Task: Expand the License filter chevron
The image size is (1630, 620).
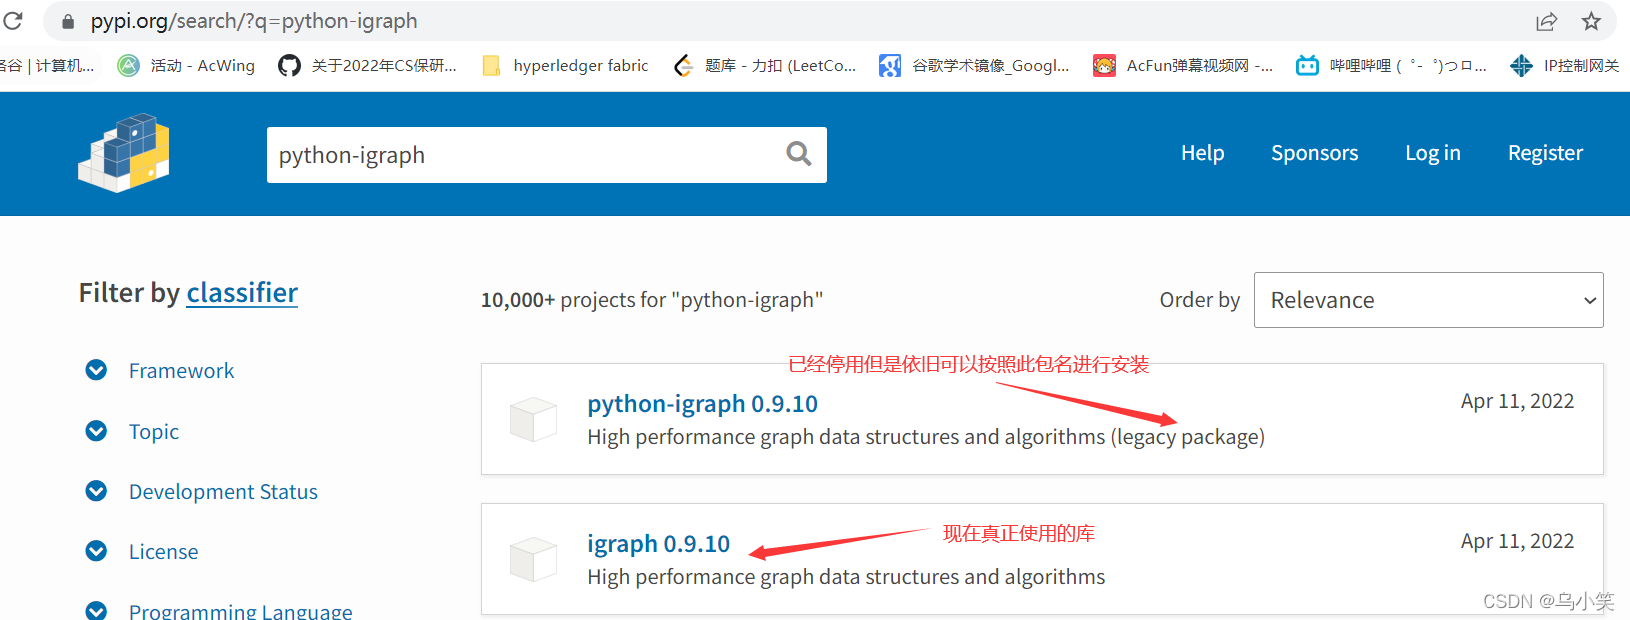Action: click(x=96, y=551)
